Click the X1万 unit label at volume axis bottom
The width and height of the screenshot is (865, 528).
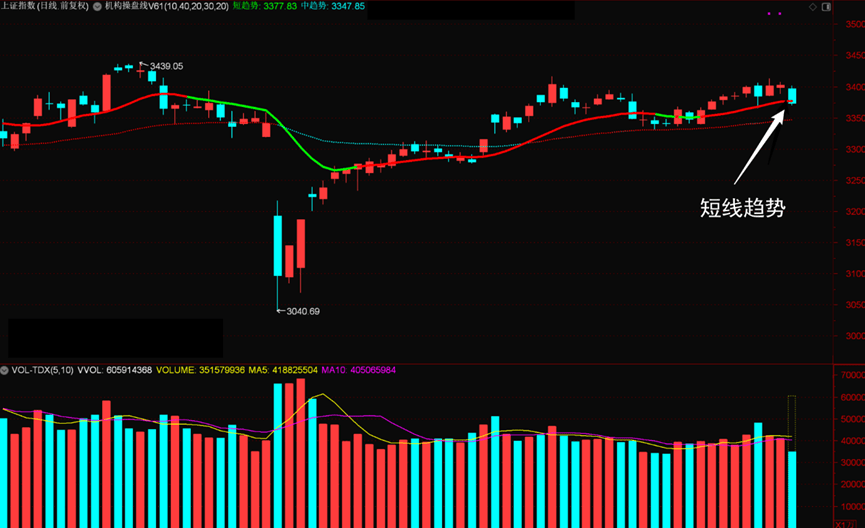(x=844, y=524)
